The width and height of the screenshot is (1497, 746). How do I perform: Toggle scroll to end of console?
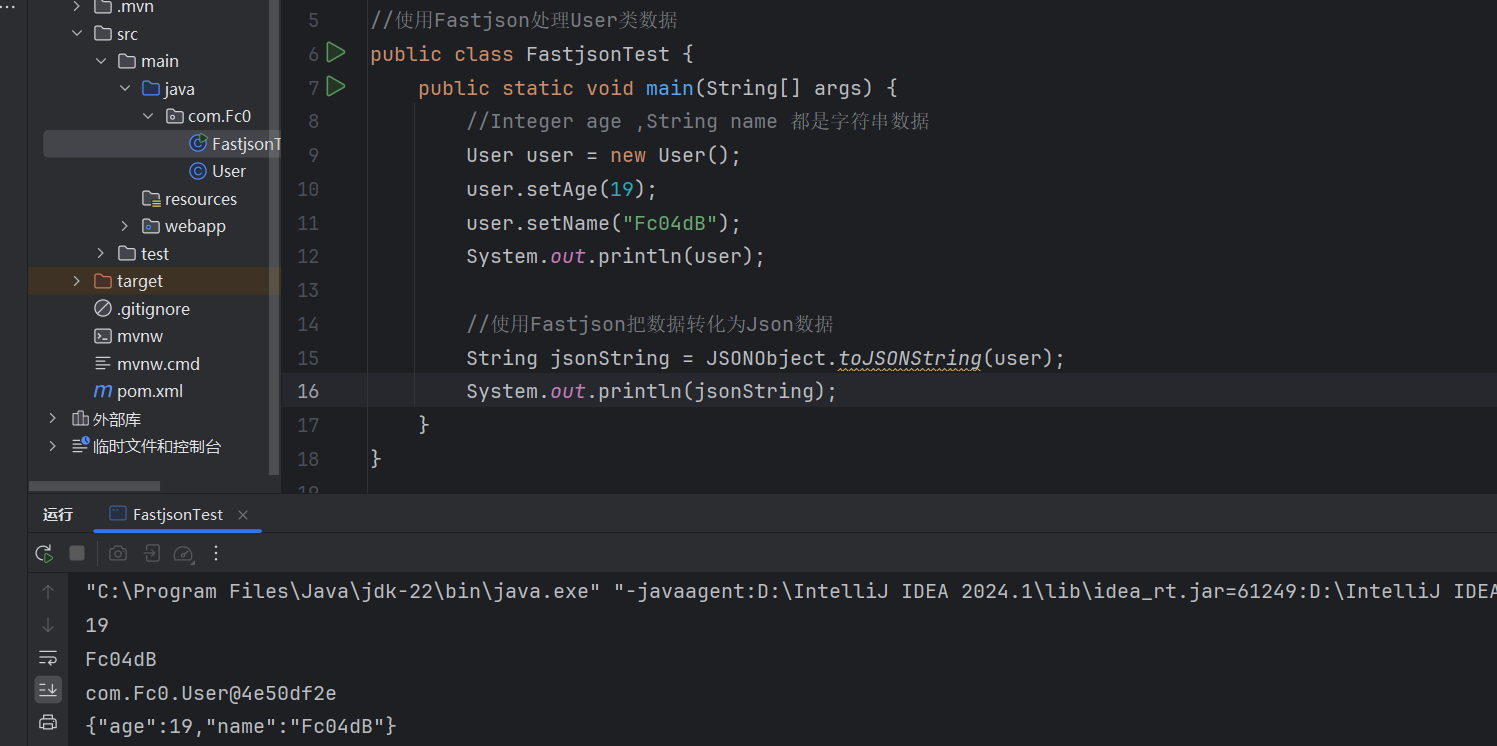click(47, 689)
